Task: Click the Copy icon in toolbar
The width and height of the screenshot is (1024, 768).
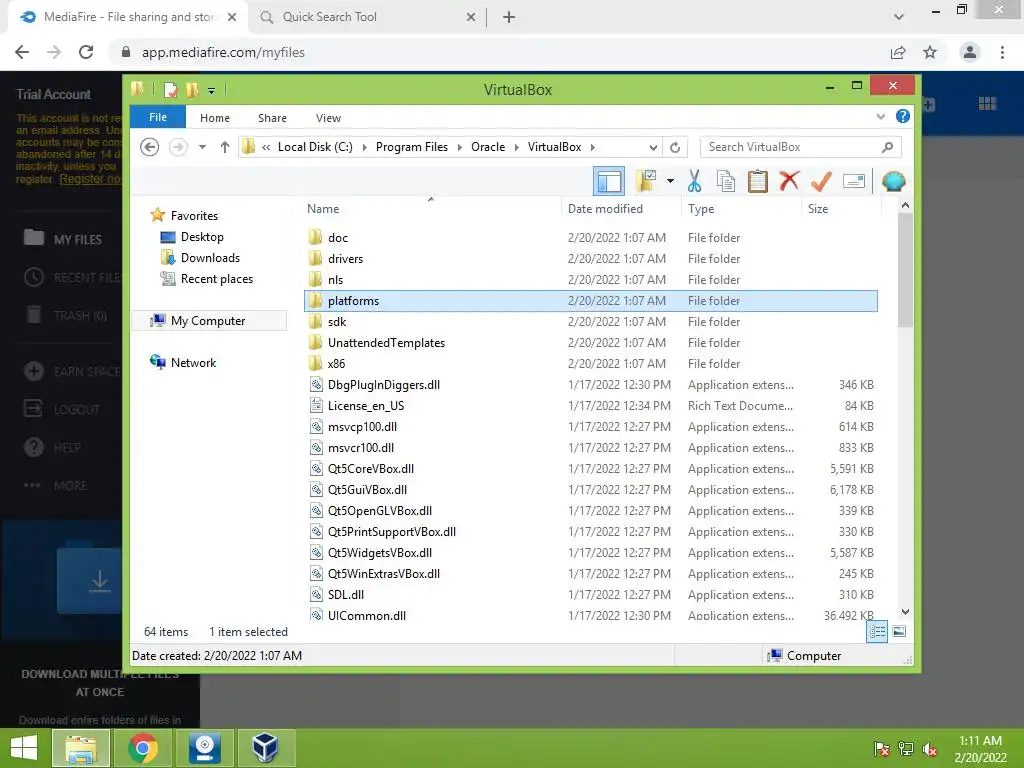Action: point(726,181)
